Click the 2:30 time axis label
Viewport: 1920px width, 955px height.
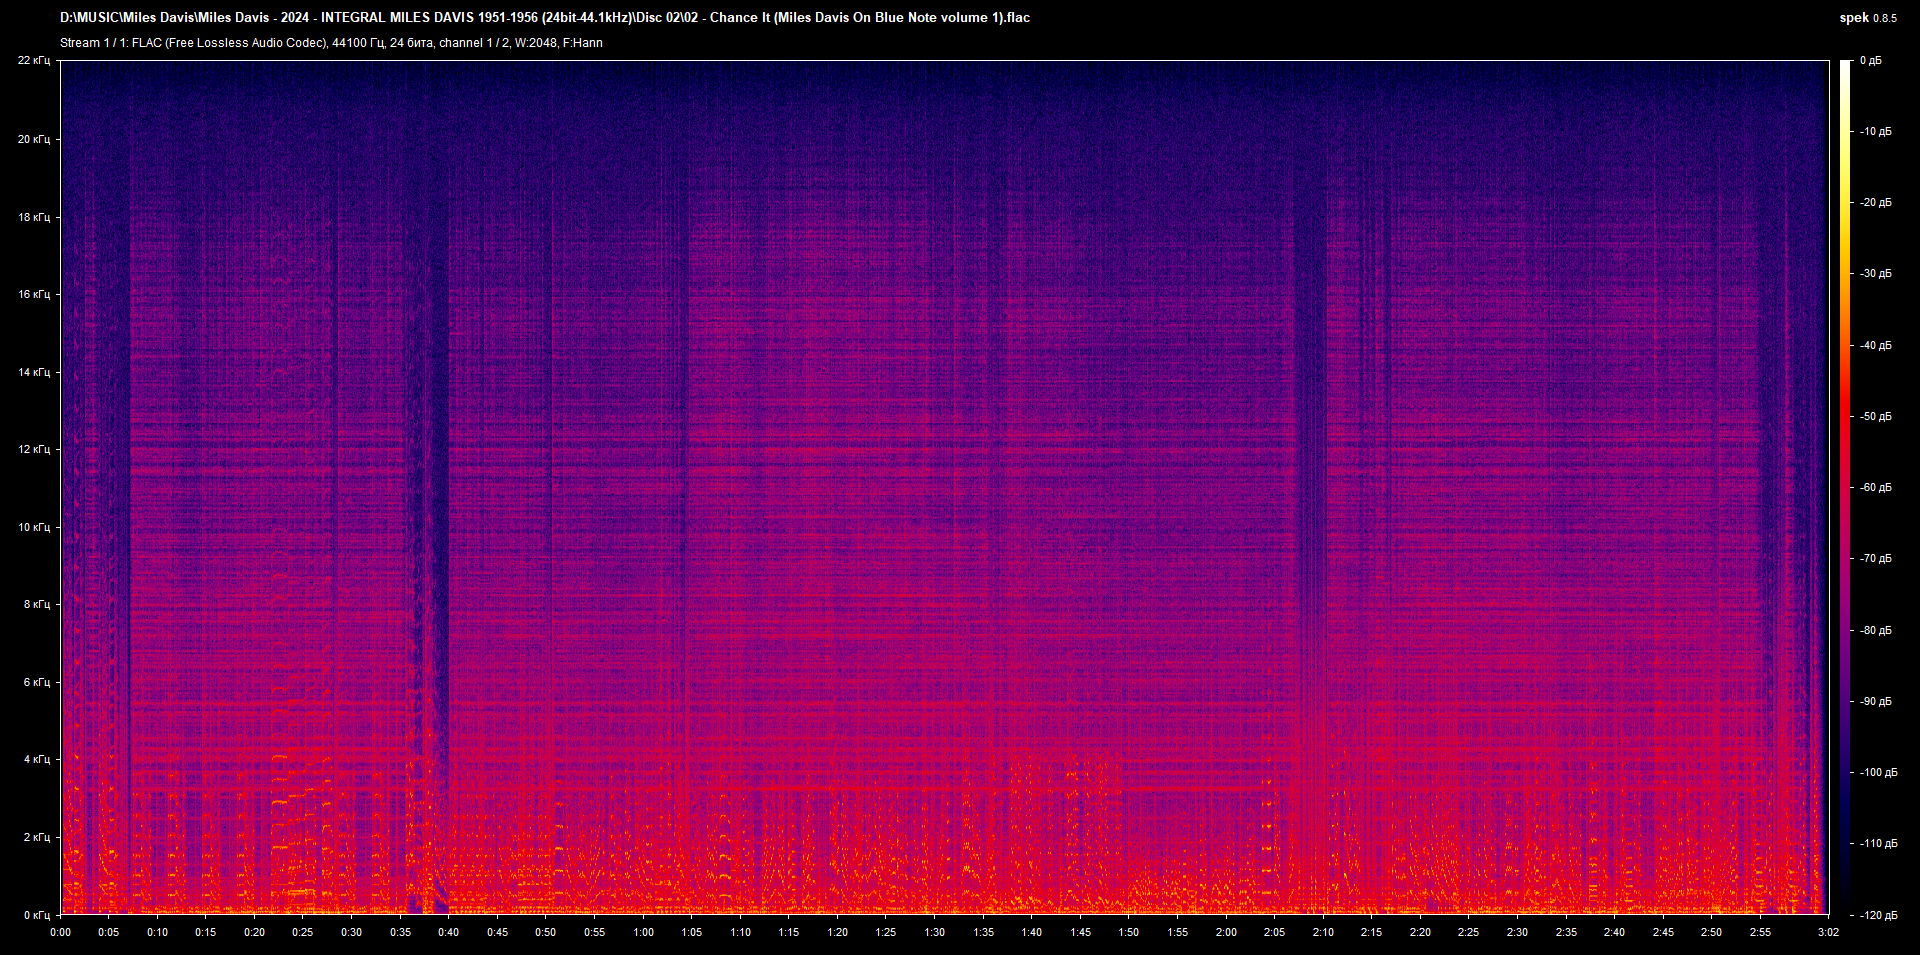click(x=1518, y=932)
